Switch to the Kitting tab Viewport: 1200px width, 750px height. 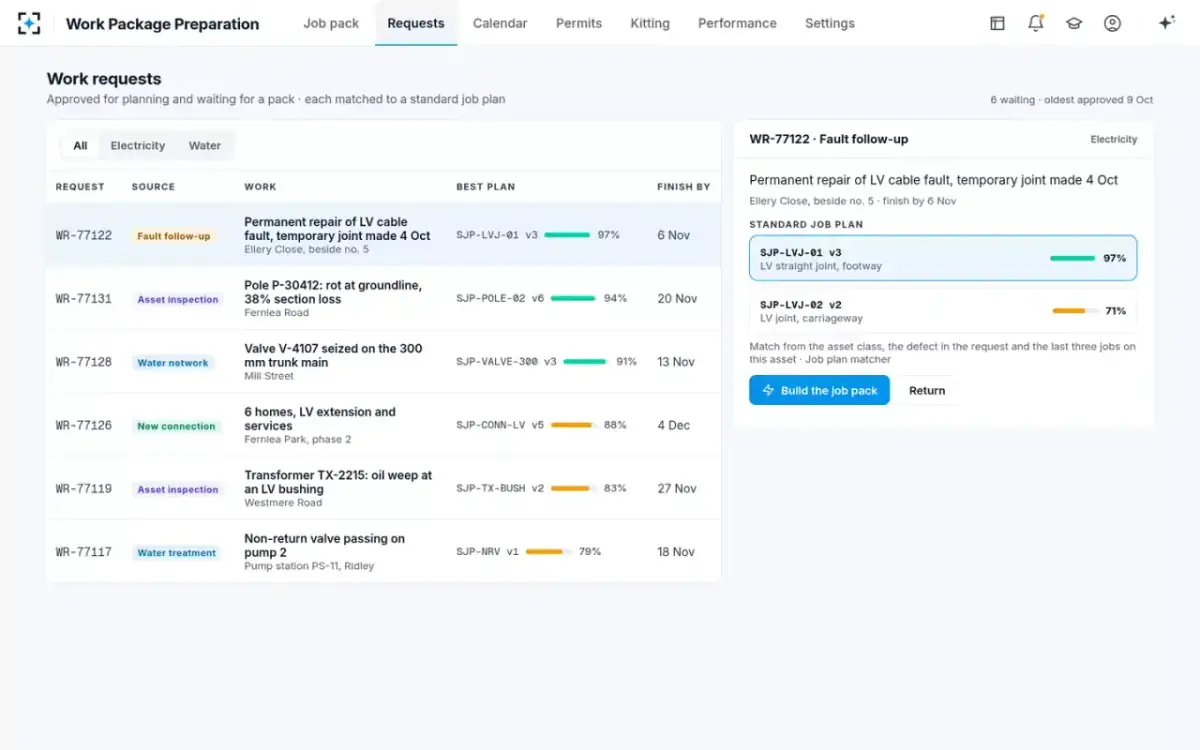coord(650,23)
